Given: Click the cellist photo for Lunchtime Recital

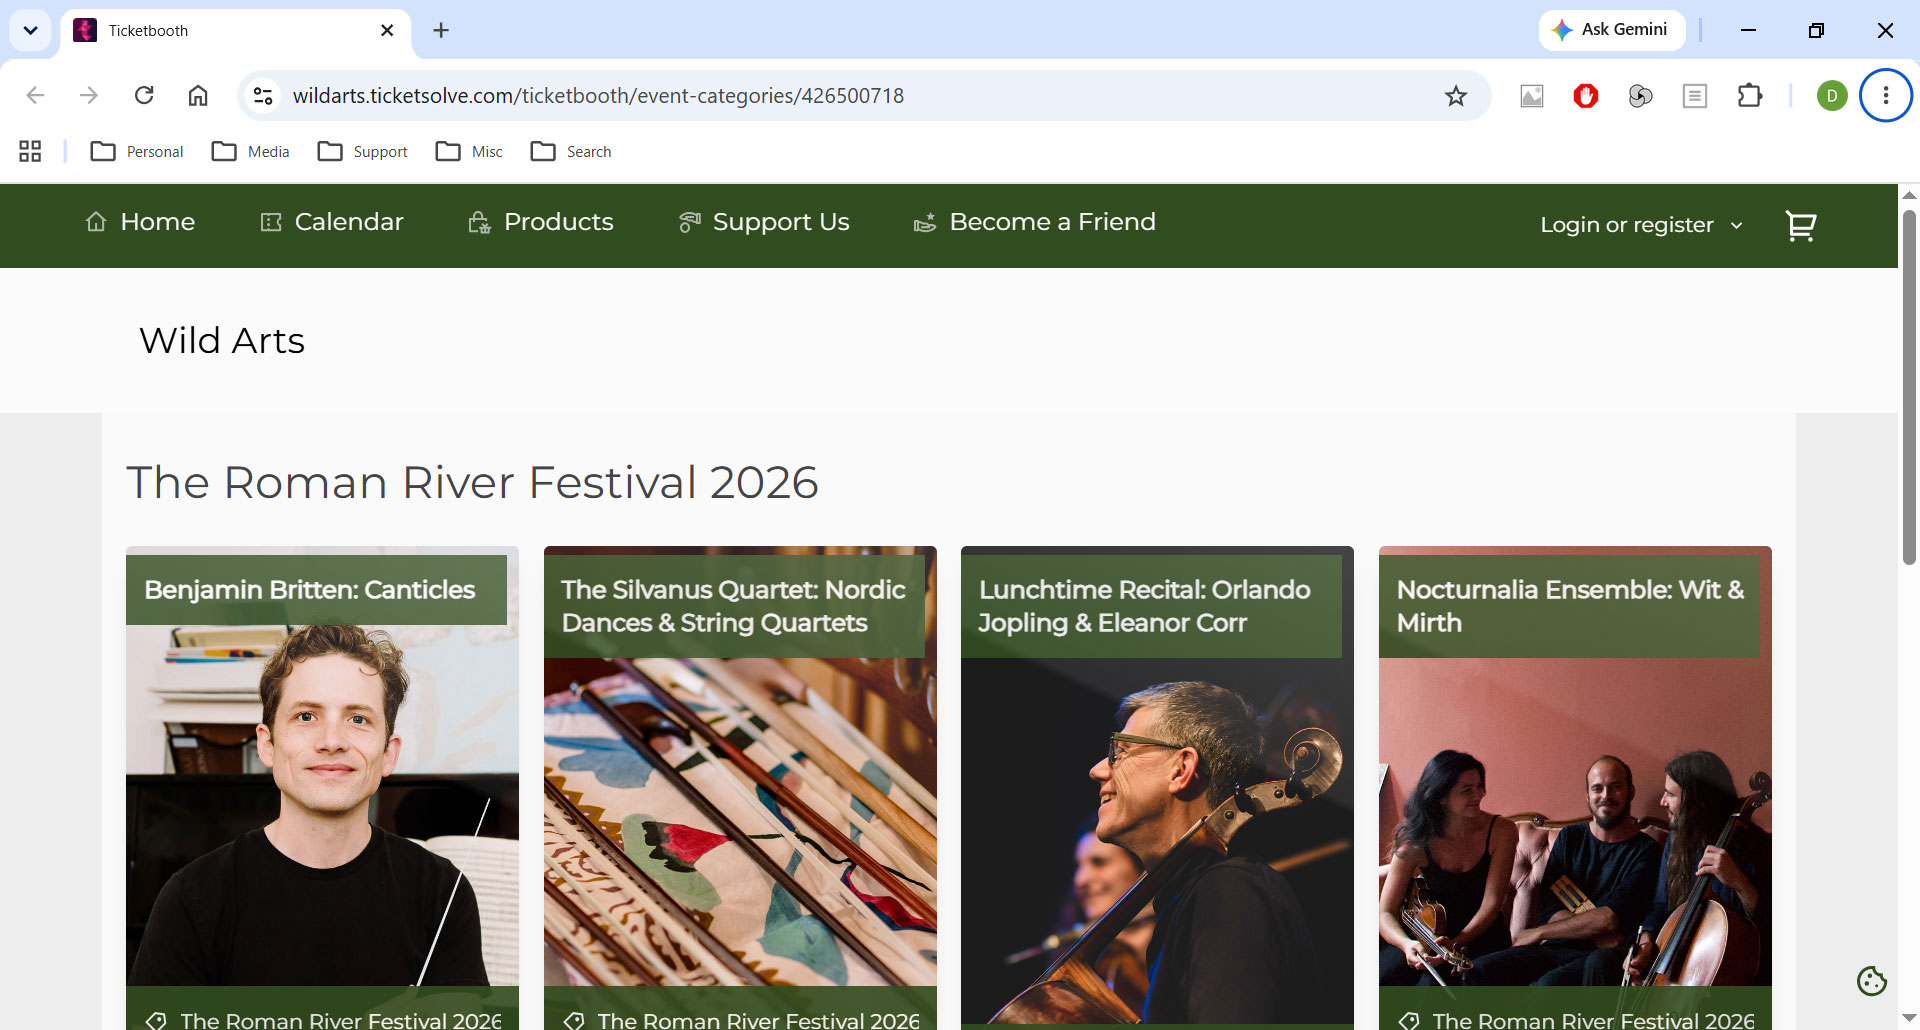Looking at the screenshot, I should click(x=1157, y=840).
